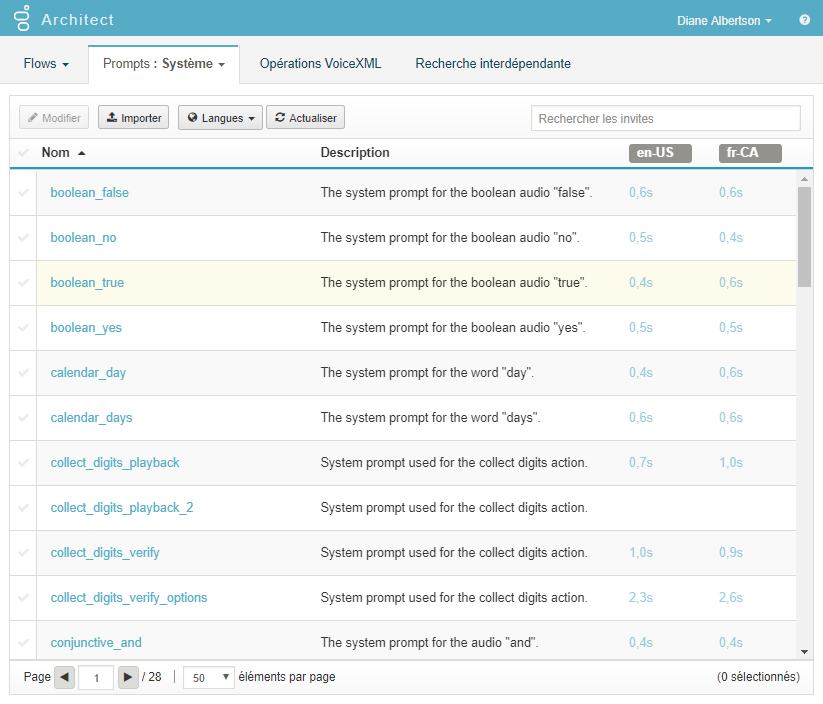Click the help question mark icon
The image size is (823, 704).
tap(805, 18)
